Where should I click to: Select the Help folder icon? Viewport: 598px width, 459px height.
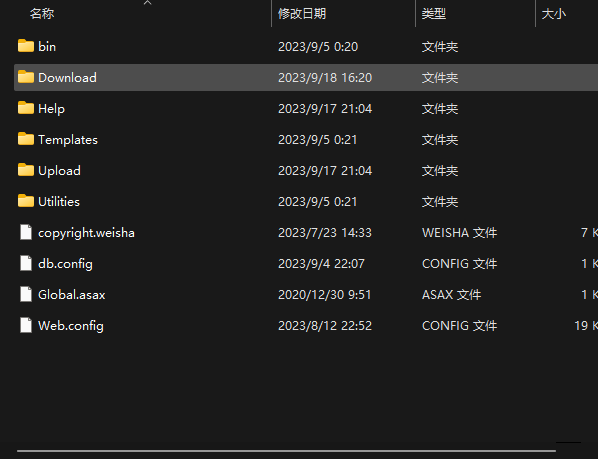pos(26,108)
